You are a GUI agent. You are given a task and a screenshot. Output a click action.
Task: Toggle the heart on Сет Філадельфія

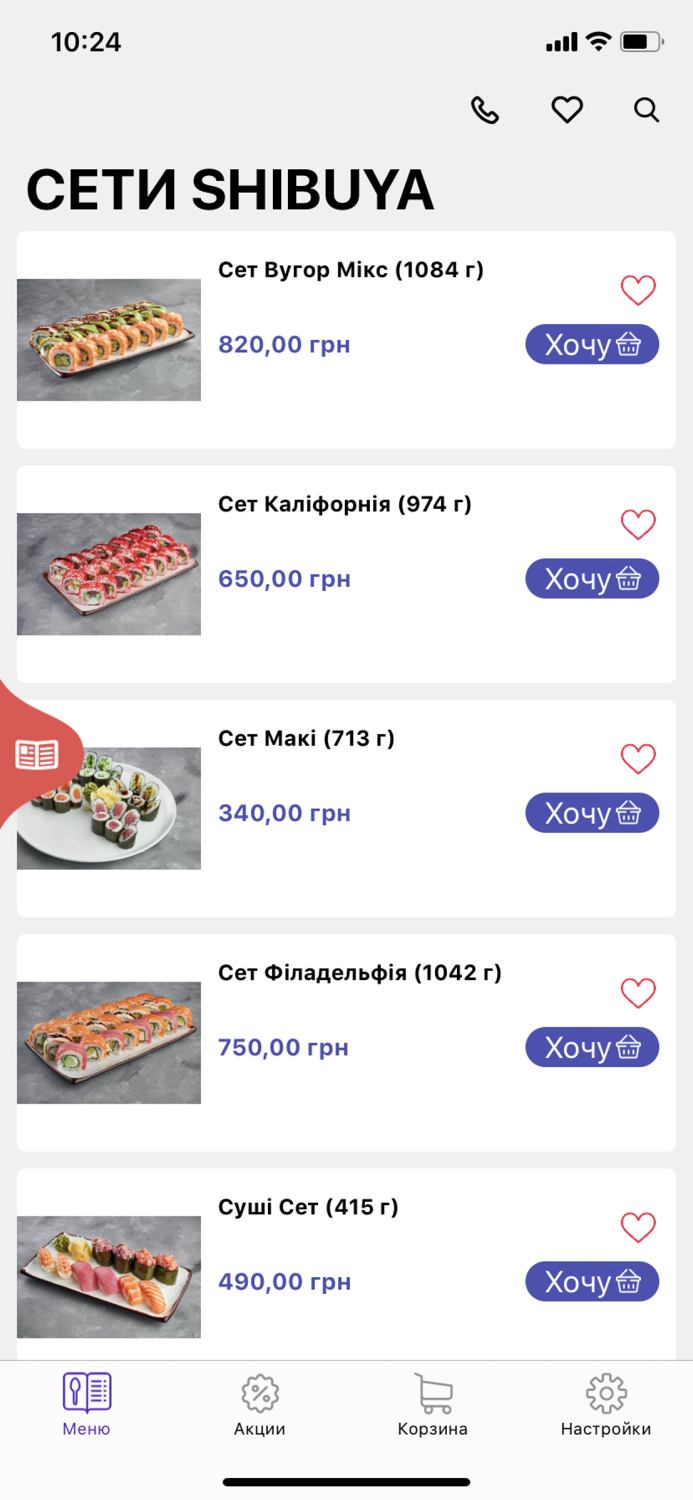pos(638,993)
